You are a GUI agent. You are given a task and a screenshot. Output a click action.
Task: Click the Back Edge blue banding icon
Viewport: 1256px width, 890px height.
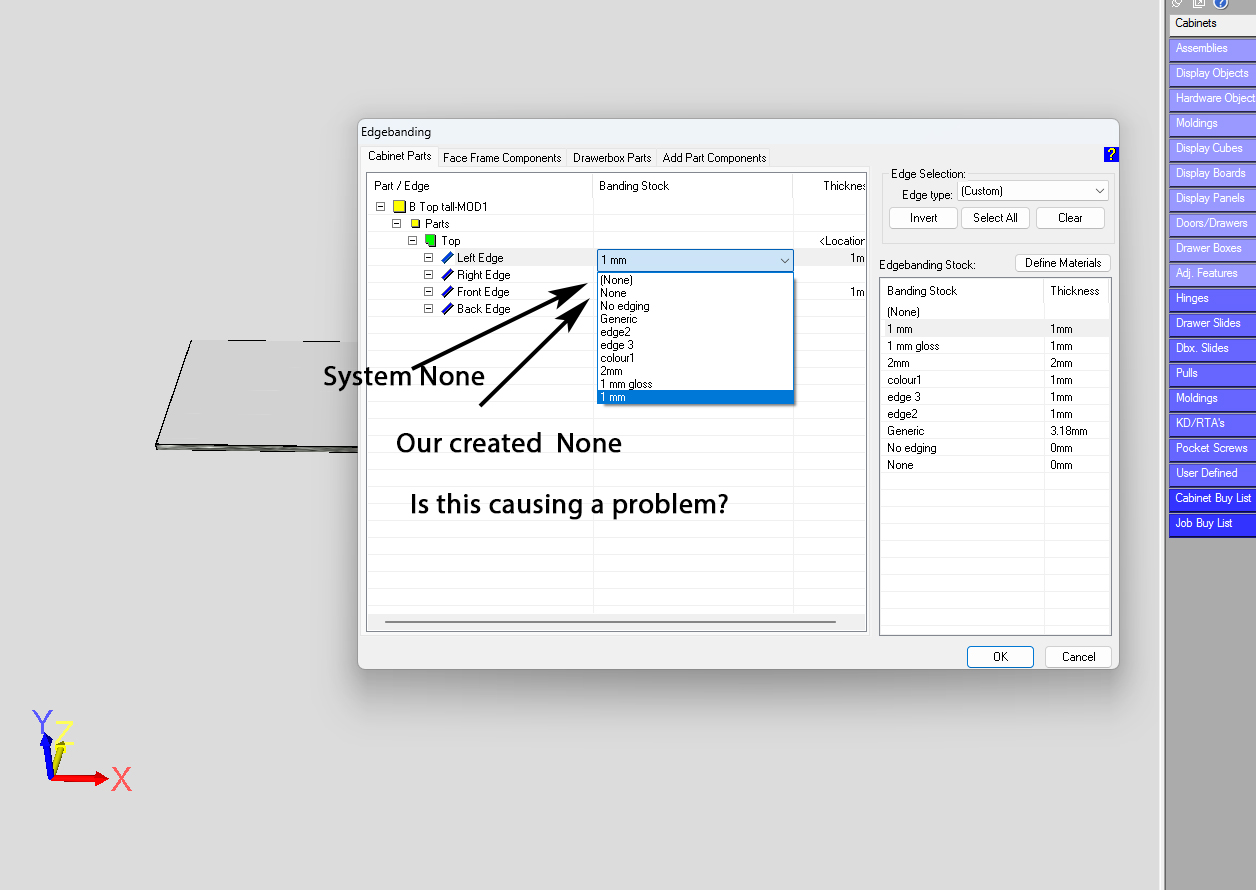click(x=447, y=309)
